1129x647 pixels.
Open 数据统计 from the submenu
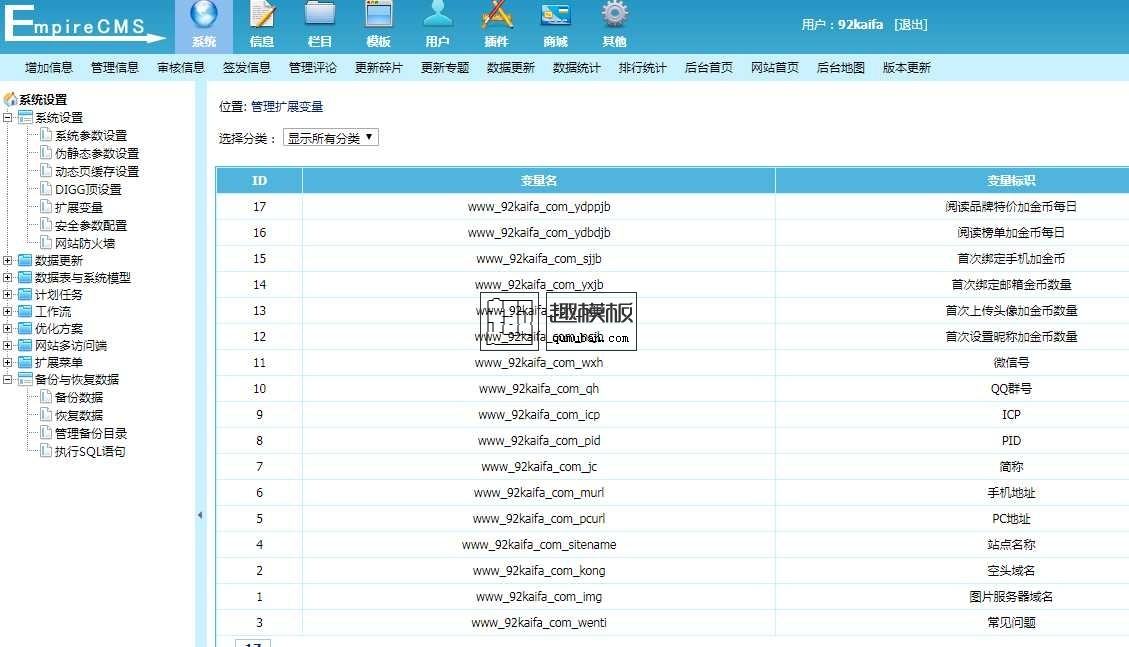click(x=577, y=68)
